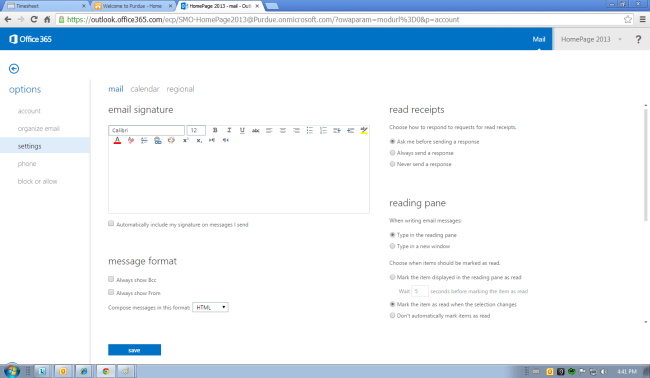Insert a numbered list
The height and width of the screenshot is (378, 650).
323,130
